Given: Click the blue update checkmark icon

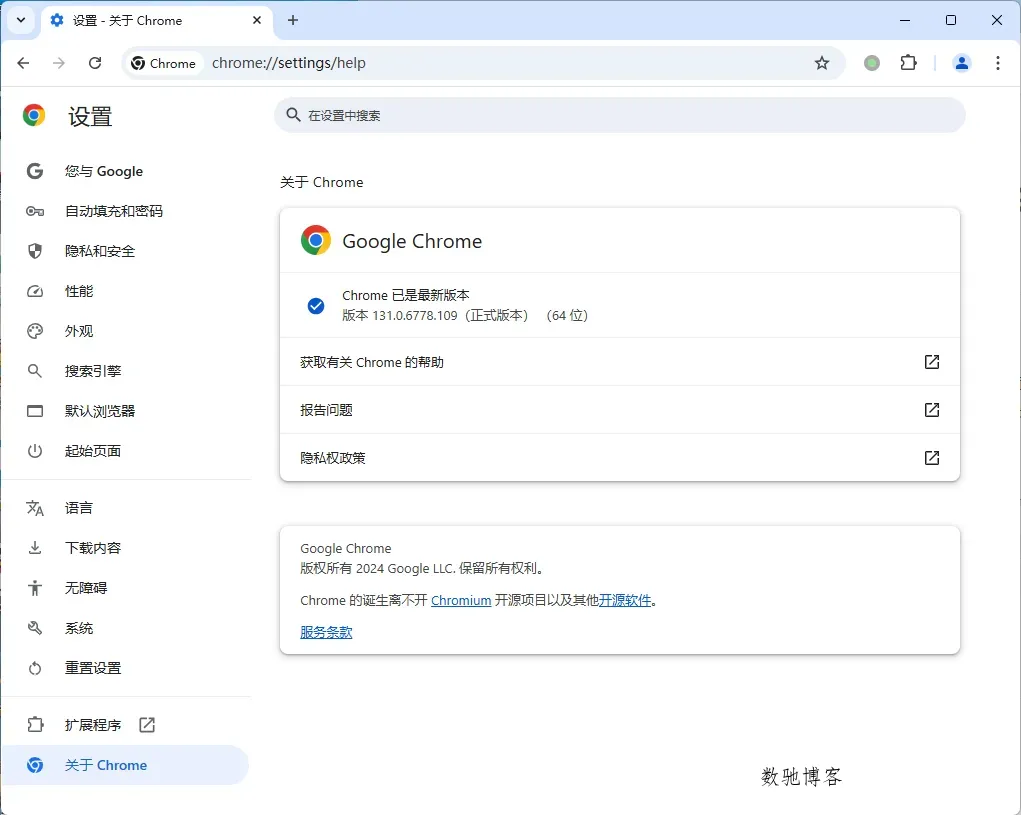Looking at the screenshot, I should coord(316,305).
